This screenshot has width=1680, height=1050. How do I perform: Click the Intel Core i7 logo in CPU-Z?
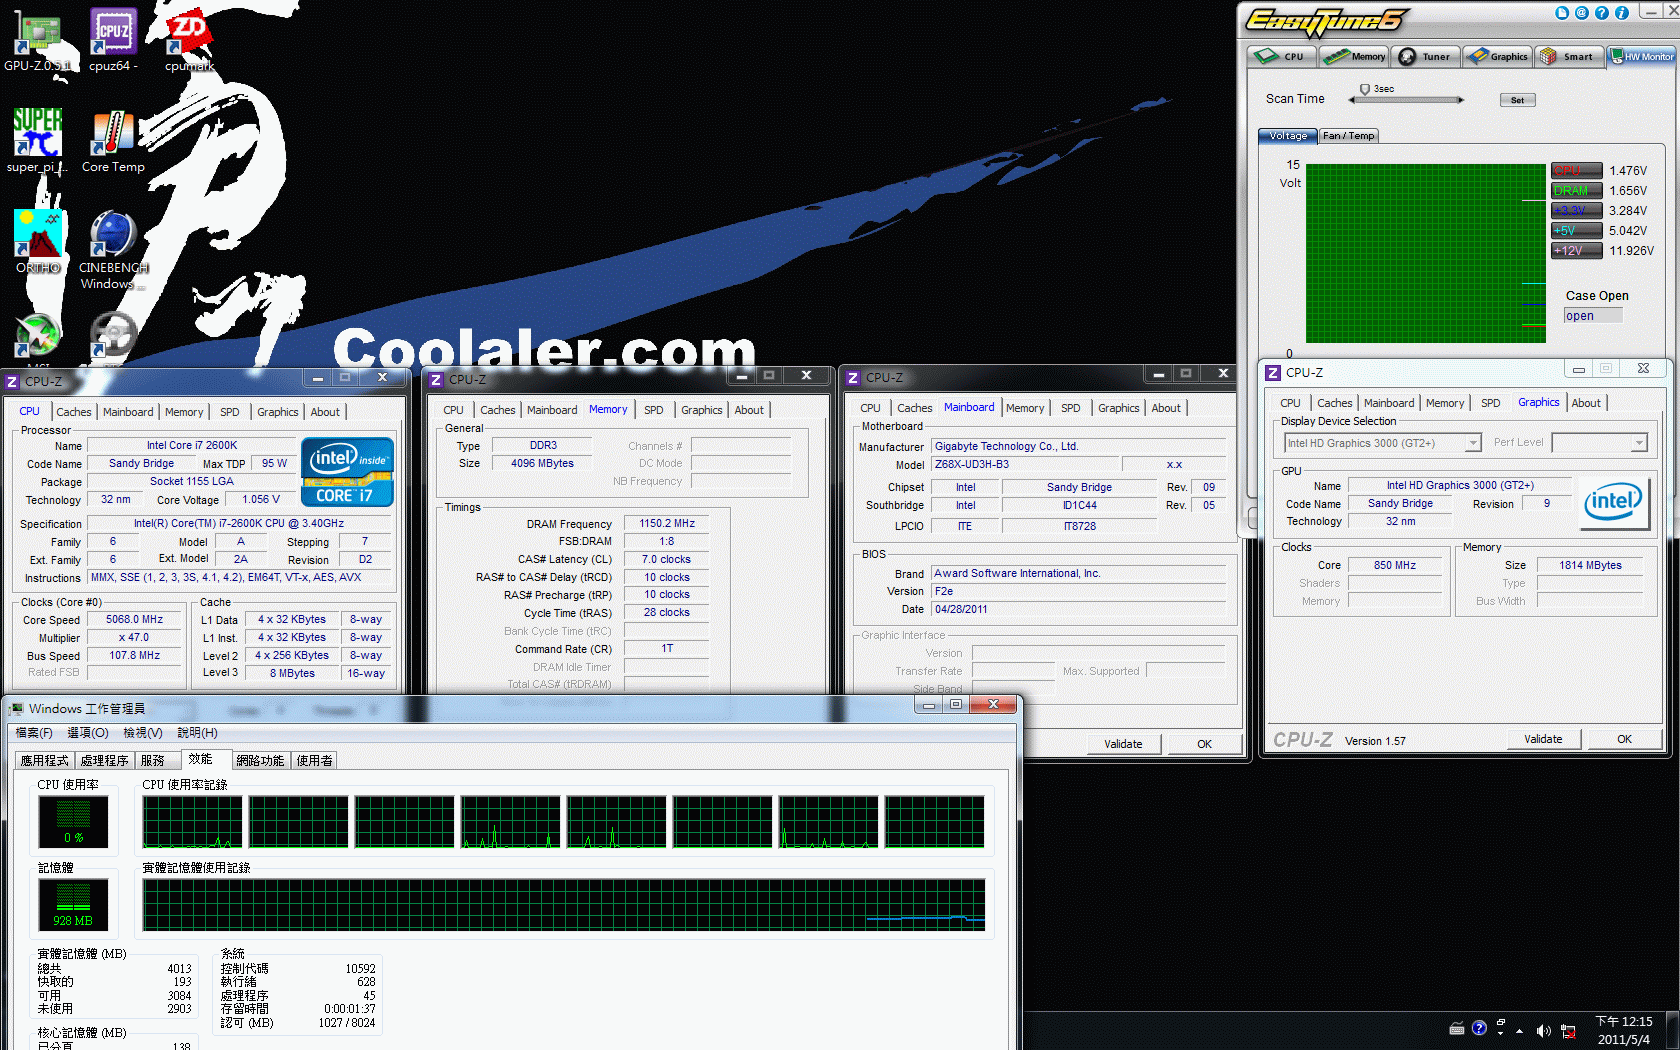[x=347, y=472]
